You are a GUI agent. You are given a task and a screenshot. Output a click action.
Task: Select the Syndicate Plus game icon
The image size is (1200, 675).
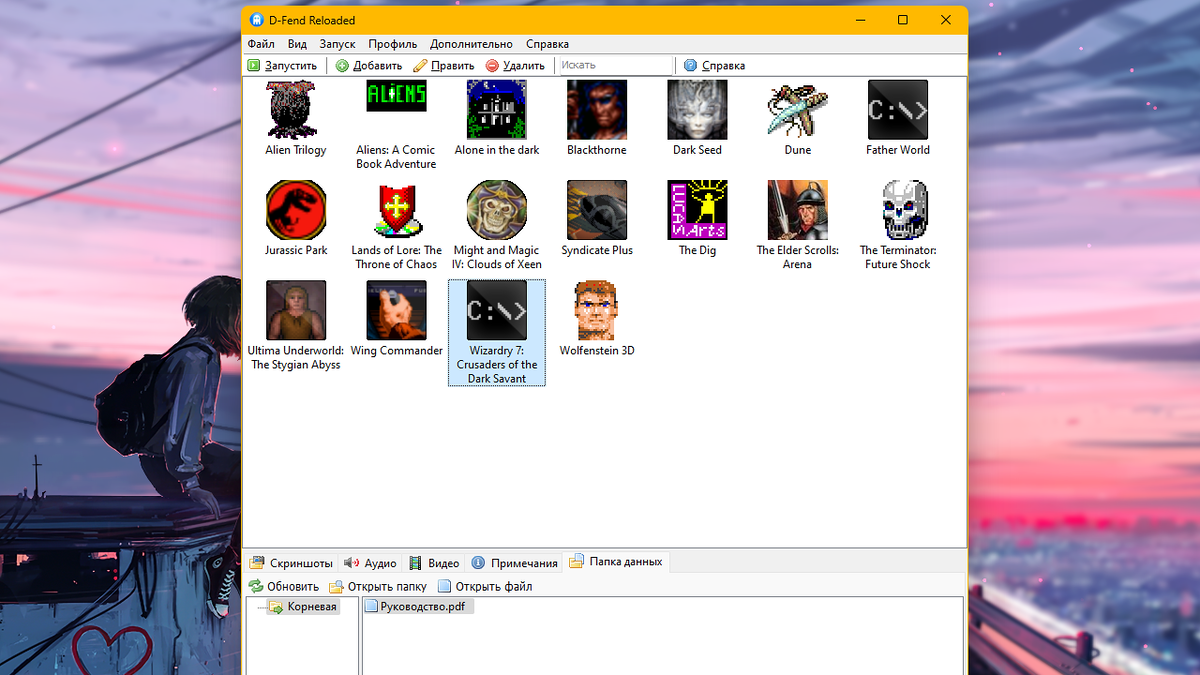[597, 210]
